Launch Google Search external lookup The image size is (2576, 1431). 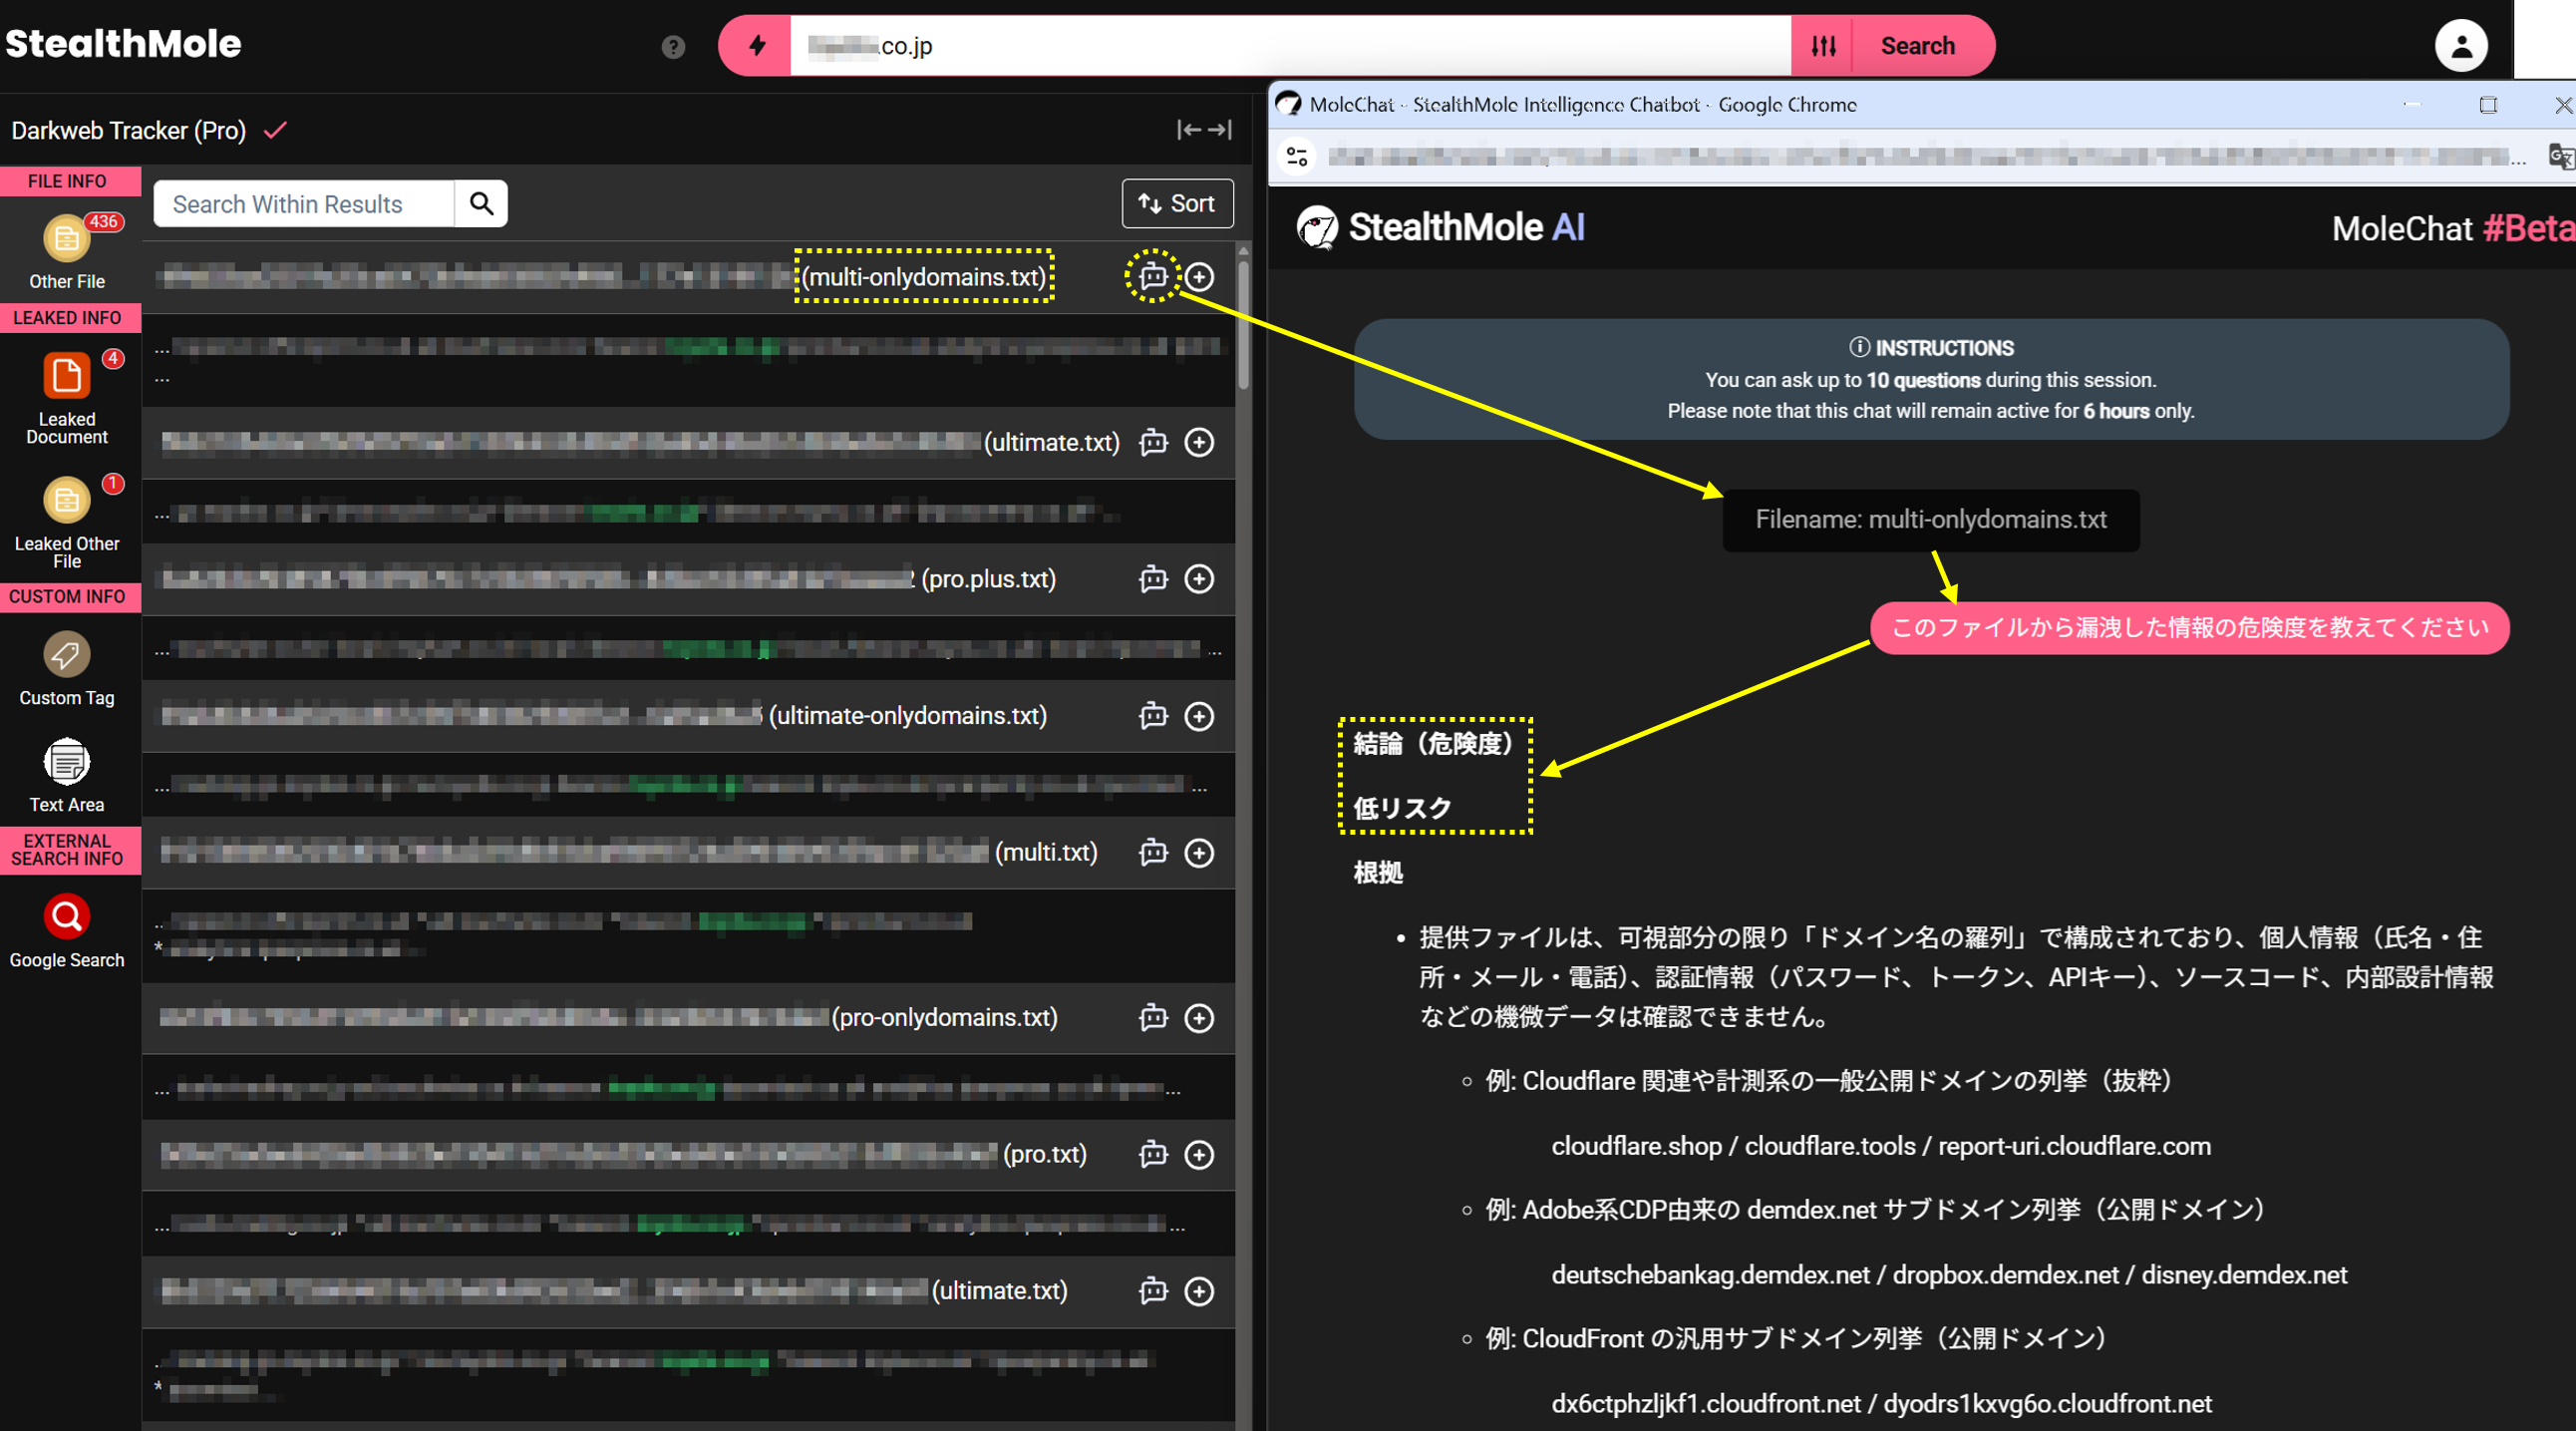pyautogui.click(x=66, y=917)
